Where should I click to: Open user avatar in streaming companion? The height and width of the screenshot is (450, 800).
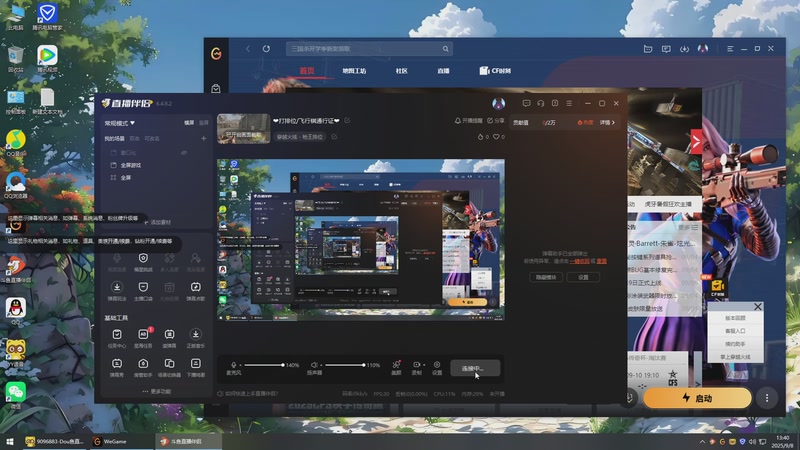(x=498, y=104)
